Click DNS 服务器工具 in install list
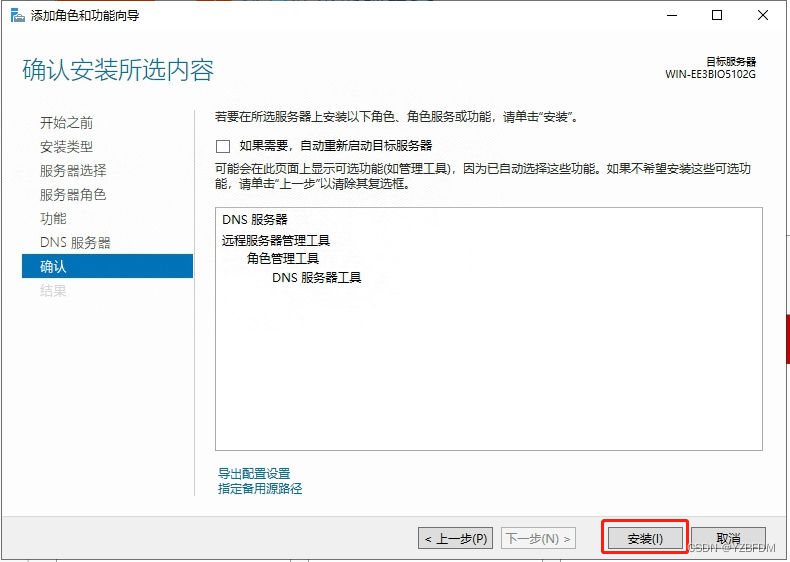The height and width of the screenshot is (562, 790). pyautogui.click(x=316, y=277)
